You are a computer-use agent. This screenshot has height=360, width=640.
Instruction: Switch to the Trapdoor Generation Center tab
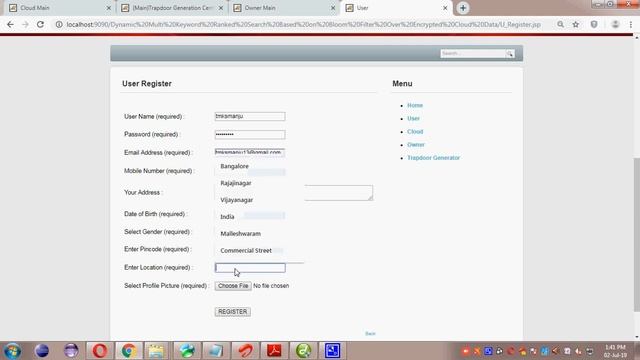coord(171,8)
